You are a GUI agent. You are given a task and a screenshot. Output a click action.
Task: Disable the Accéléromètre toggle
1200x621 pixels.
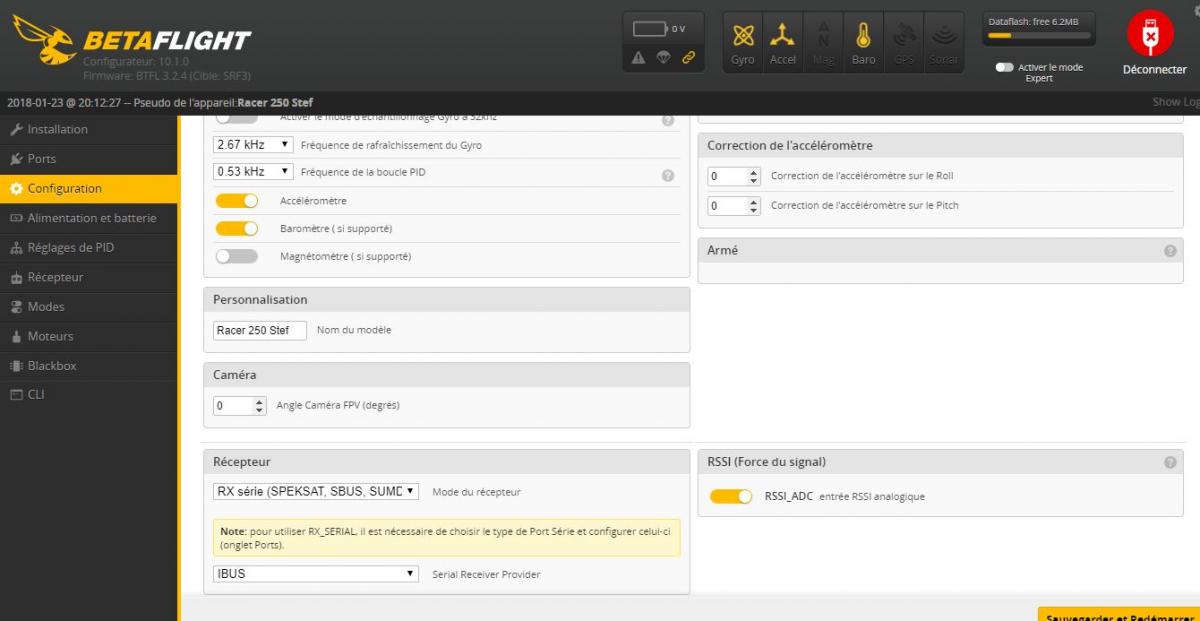[x=237, y=201]
